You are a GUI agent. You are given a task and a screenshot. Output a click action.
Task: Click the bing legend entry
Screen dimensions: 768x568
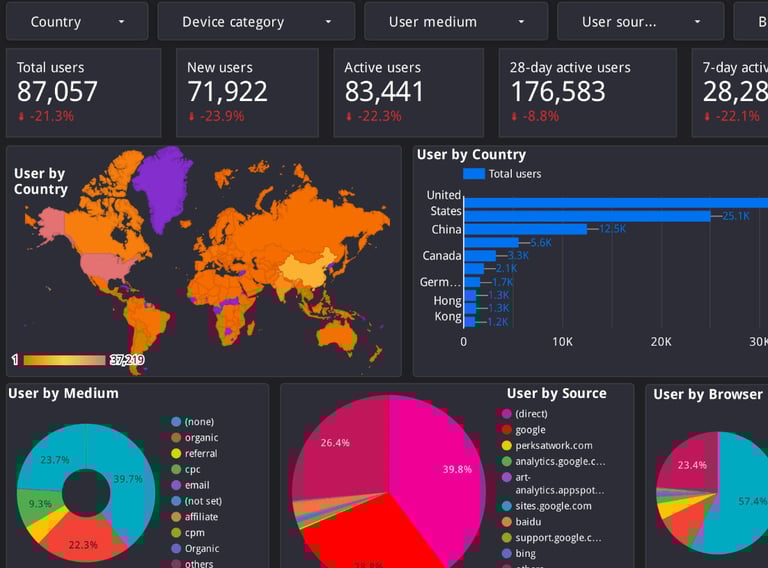click(519, 553)
